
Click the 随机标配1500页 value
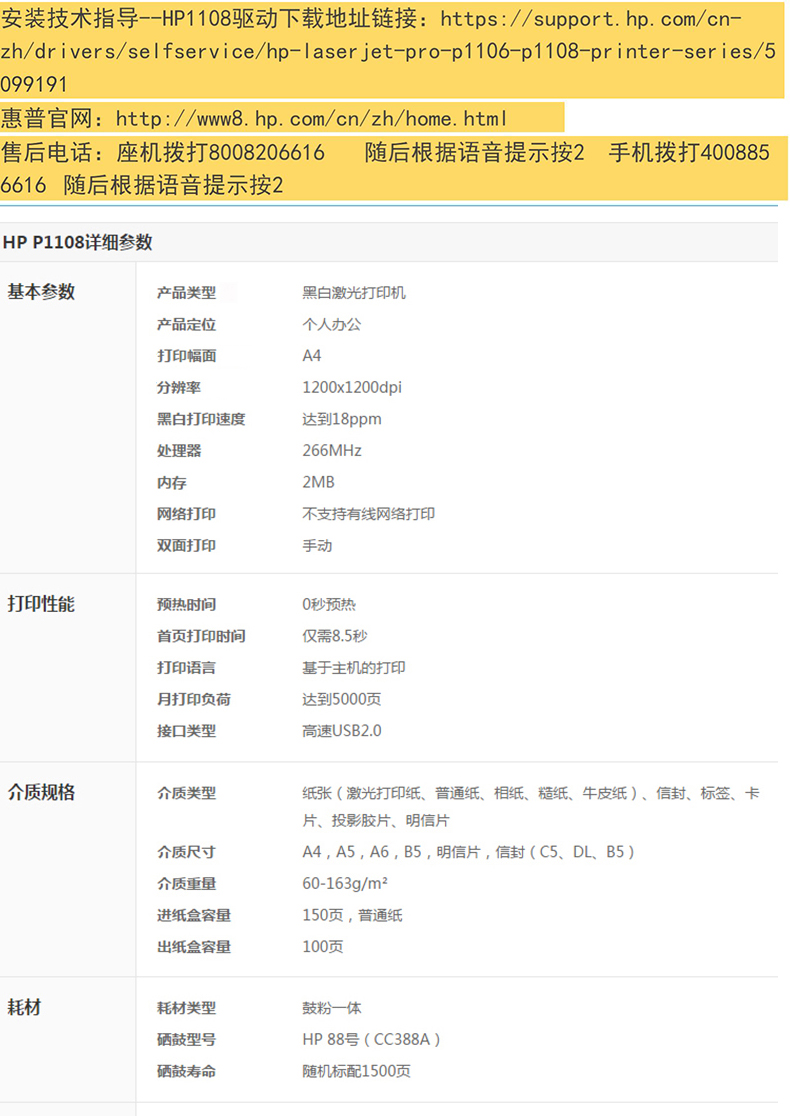[x=357, y=1071]
